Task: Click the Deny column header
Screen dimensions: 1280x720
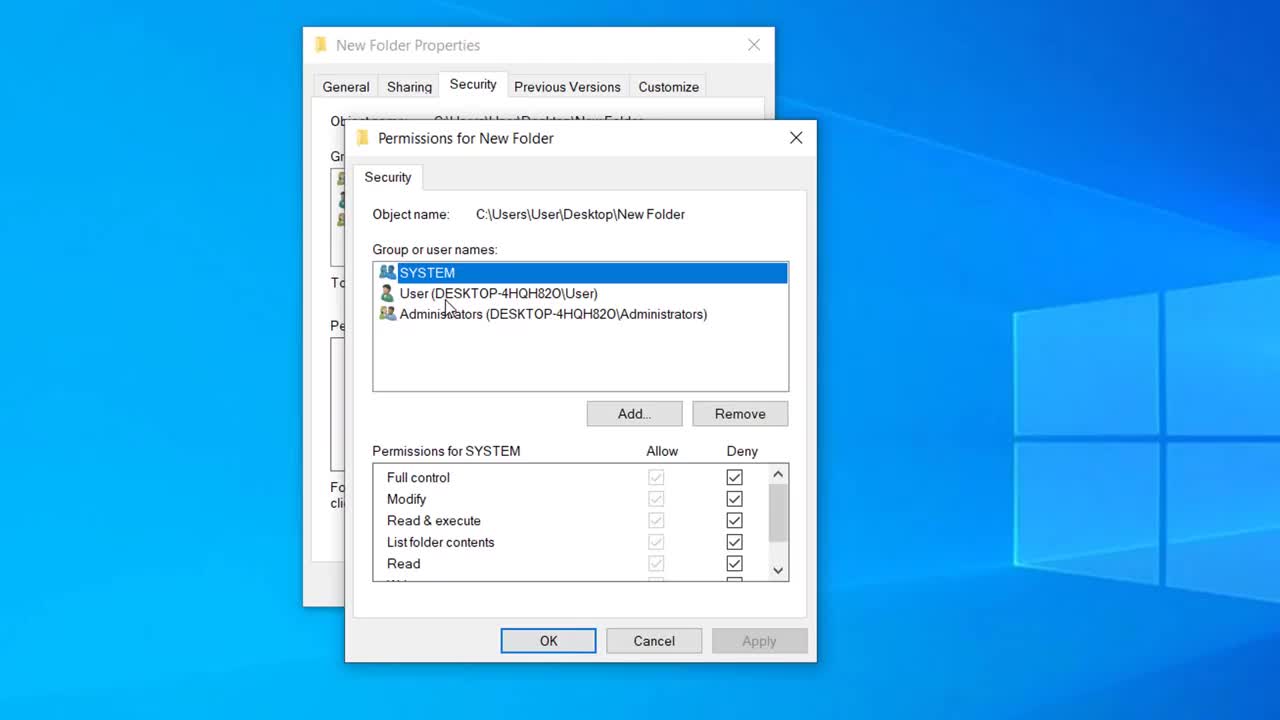Action: click(x=742, y=451)
